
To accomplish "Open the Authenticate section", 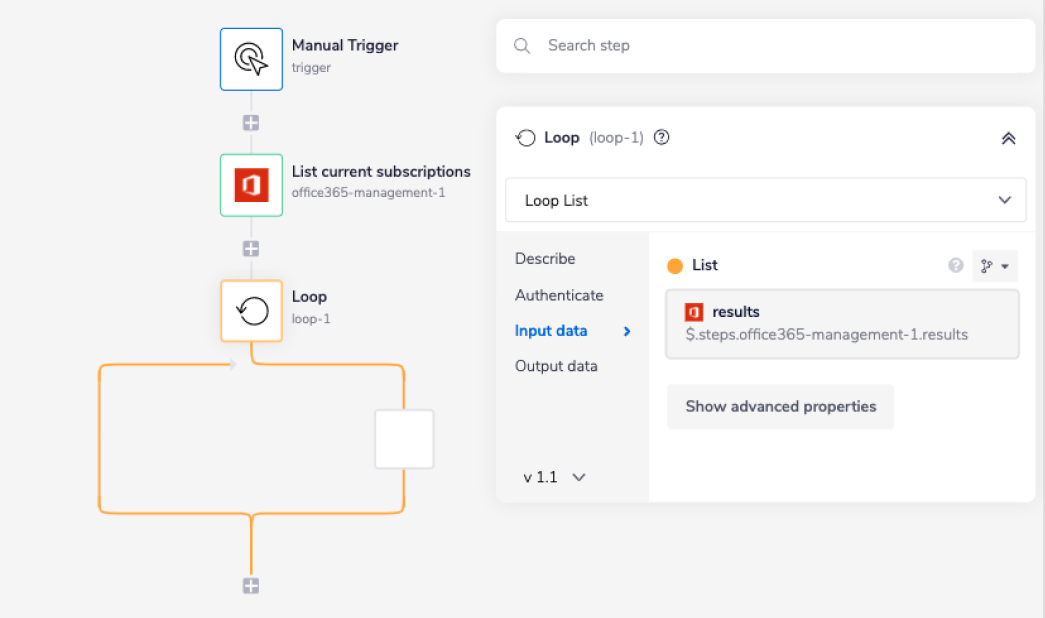I will click(559, 295).
